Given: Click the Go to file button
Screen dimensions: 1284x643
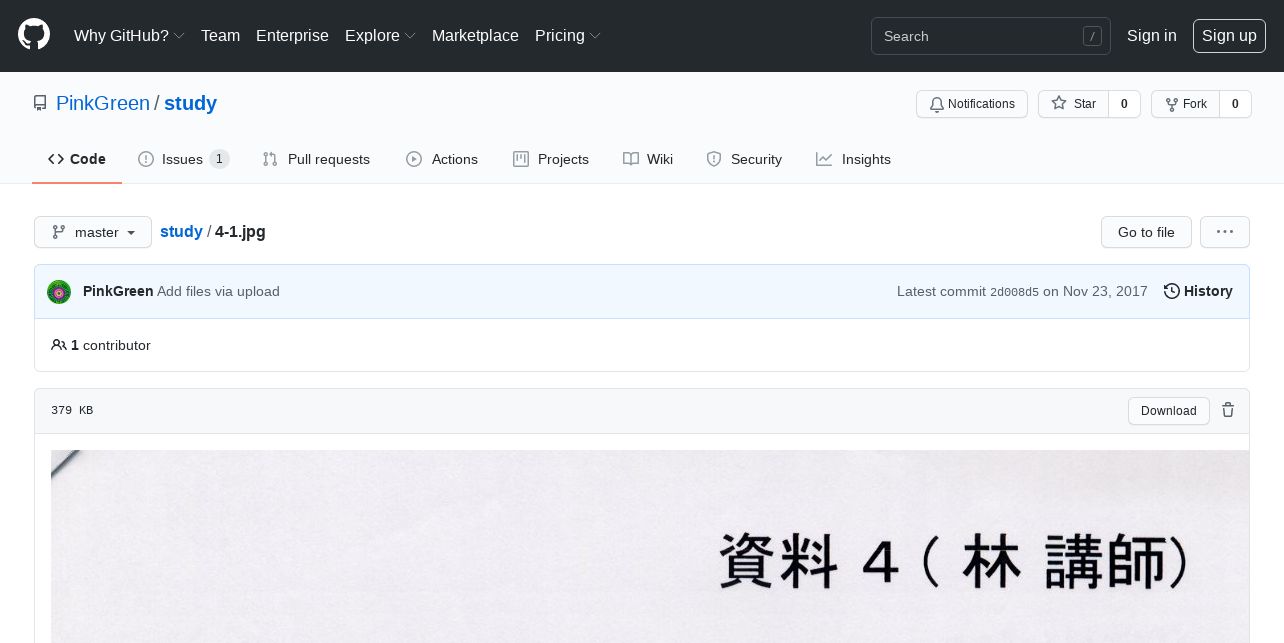Looking at the screenshot, I should pos(1146,232).
